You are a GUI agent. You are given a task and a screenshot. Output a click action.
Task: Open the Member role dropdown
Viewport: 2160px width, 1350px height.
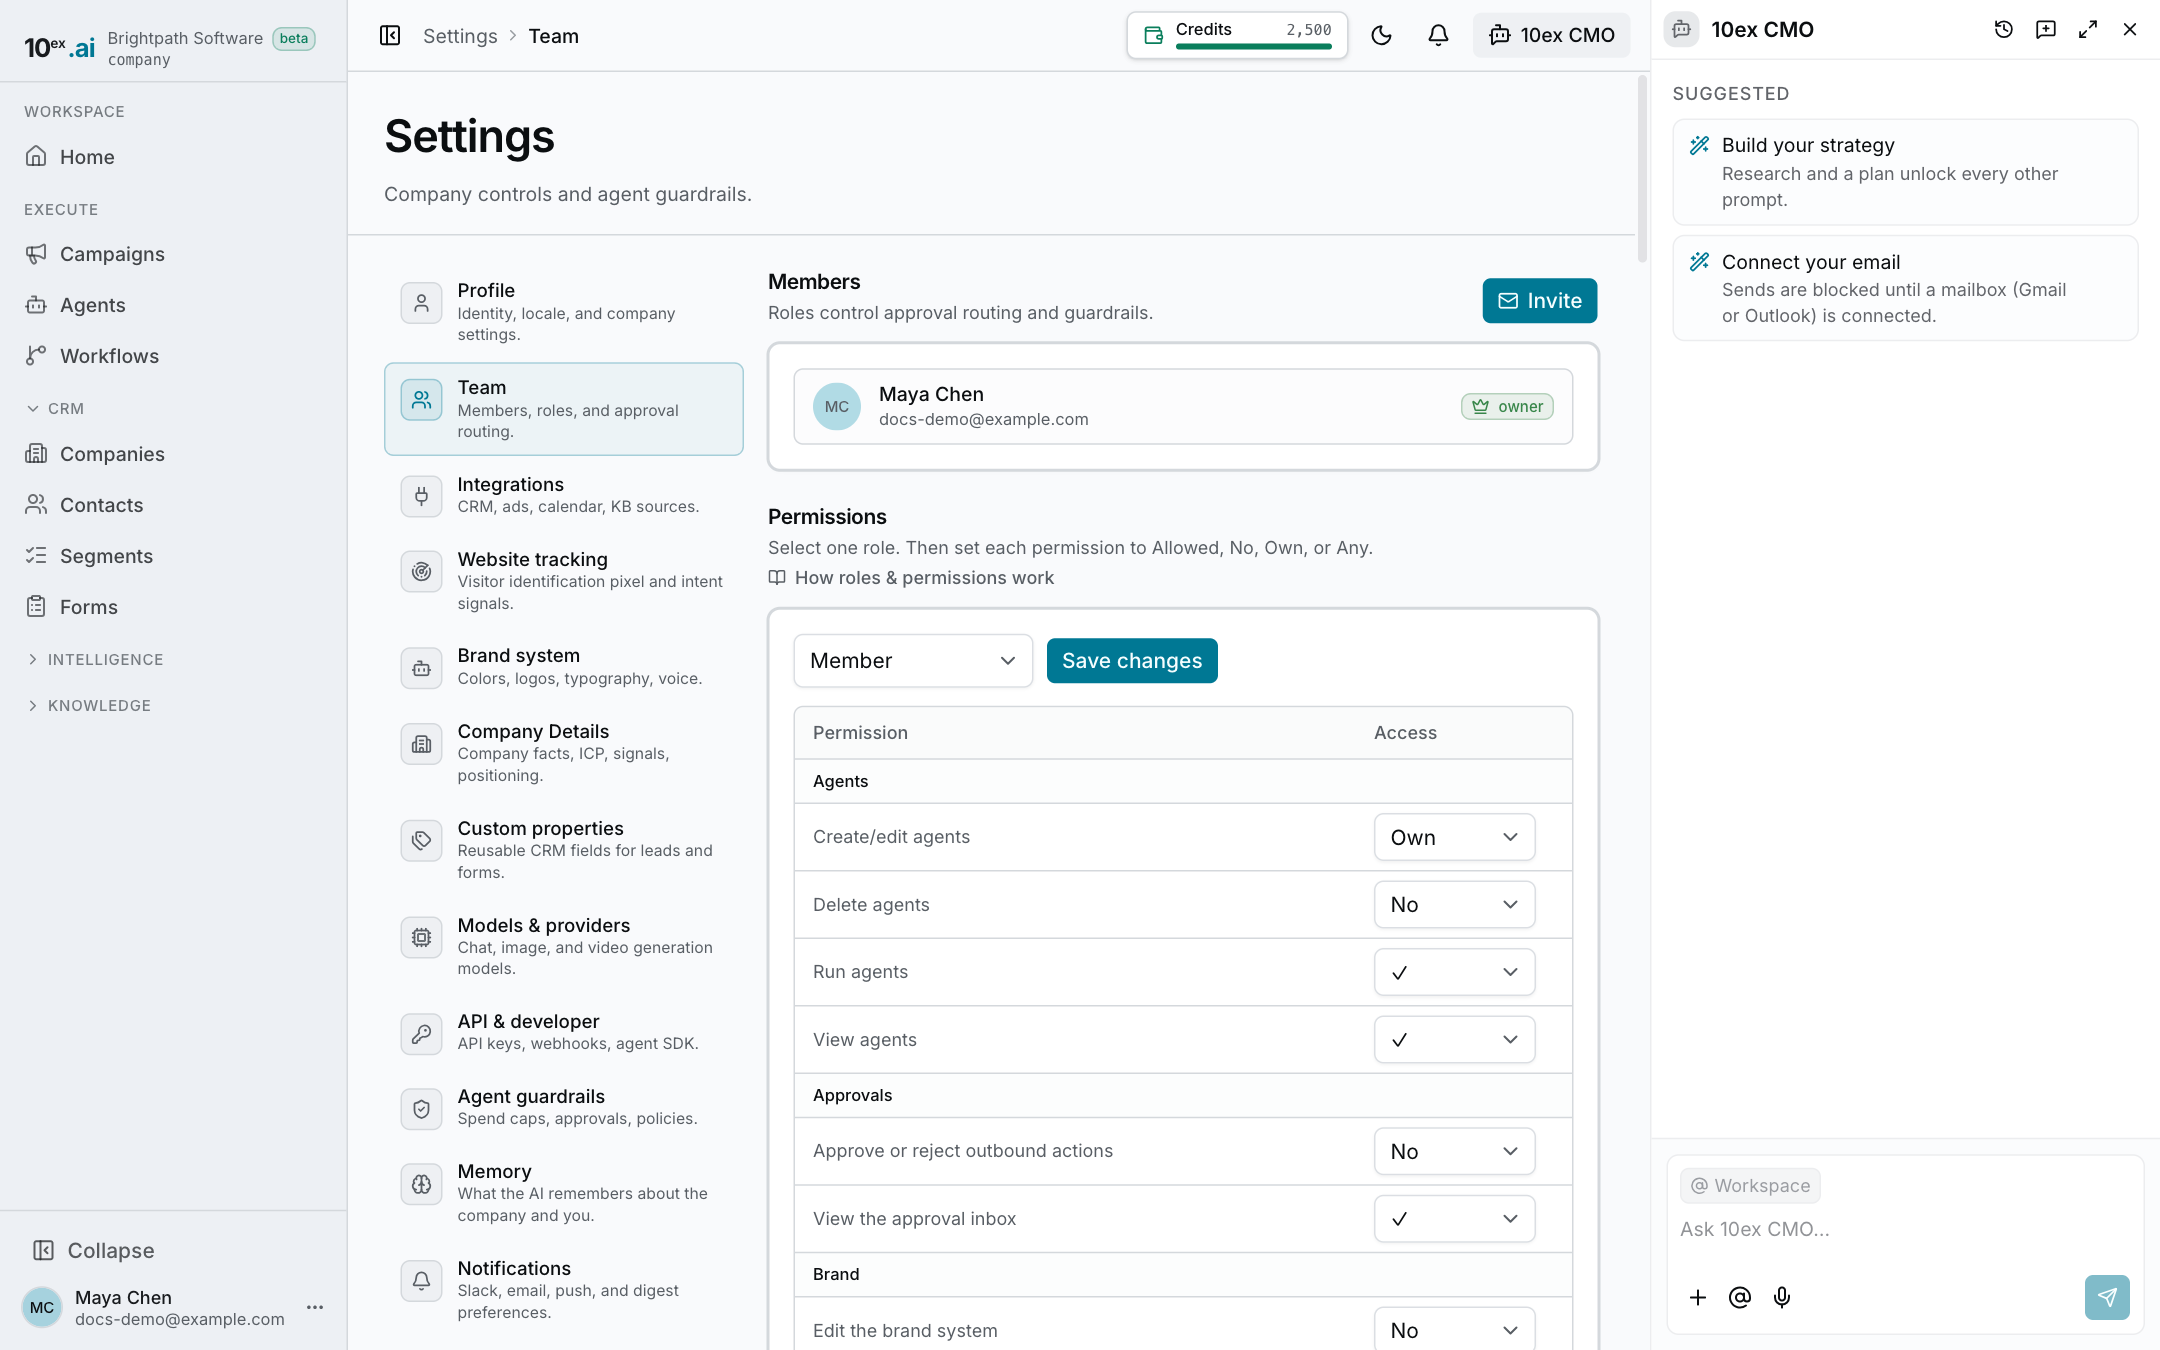point(913,661)
